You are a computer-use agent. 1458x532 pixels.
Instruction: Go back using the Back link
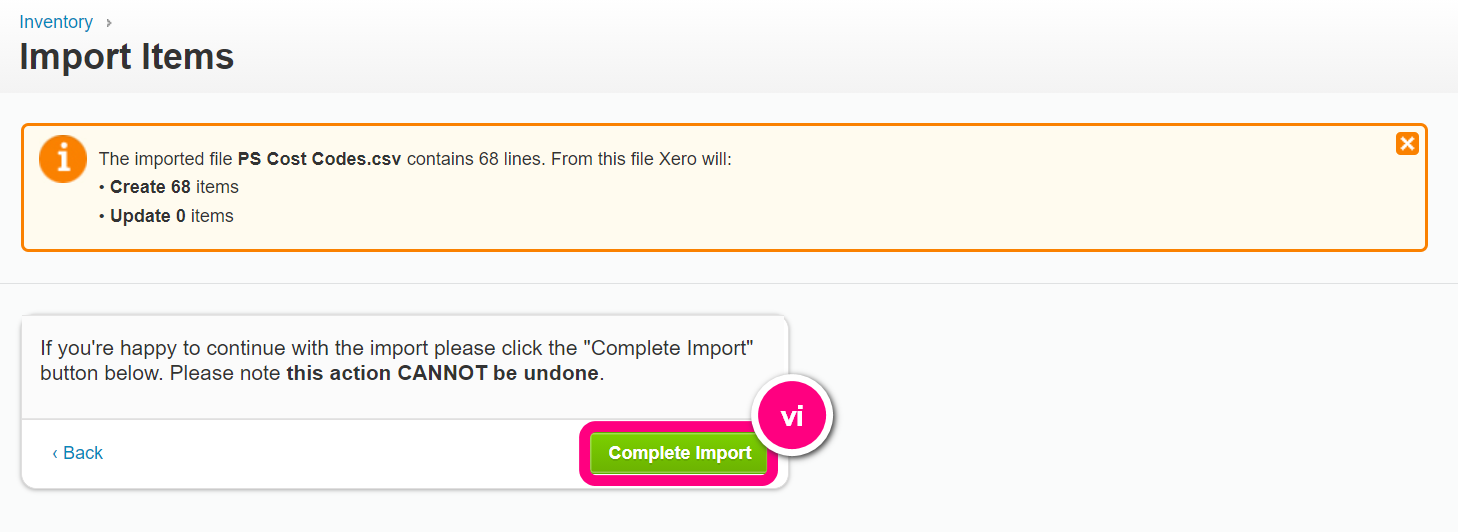[78, 453]
